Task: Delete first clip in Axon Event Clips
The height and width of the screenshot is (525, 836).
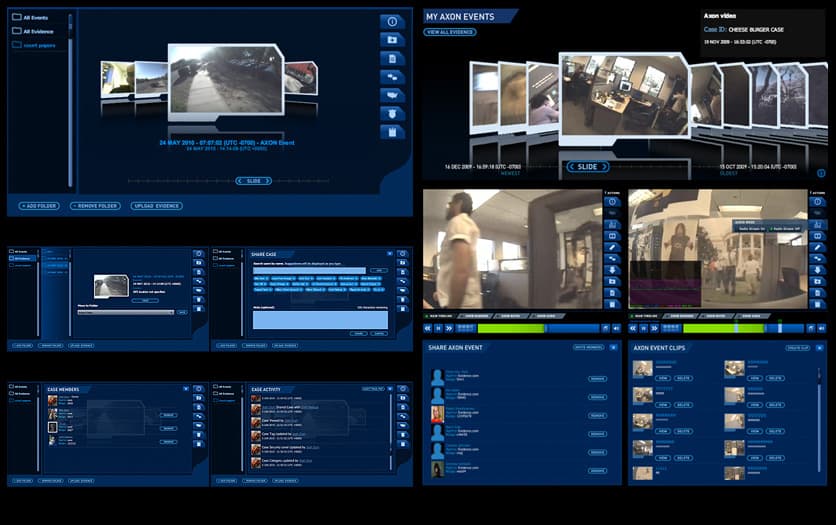Action: [x=683, y=378]
